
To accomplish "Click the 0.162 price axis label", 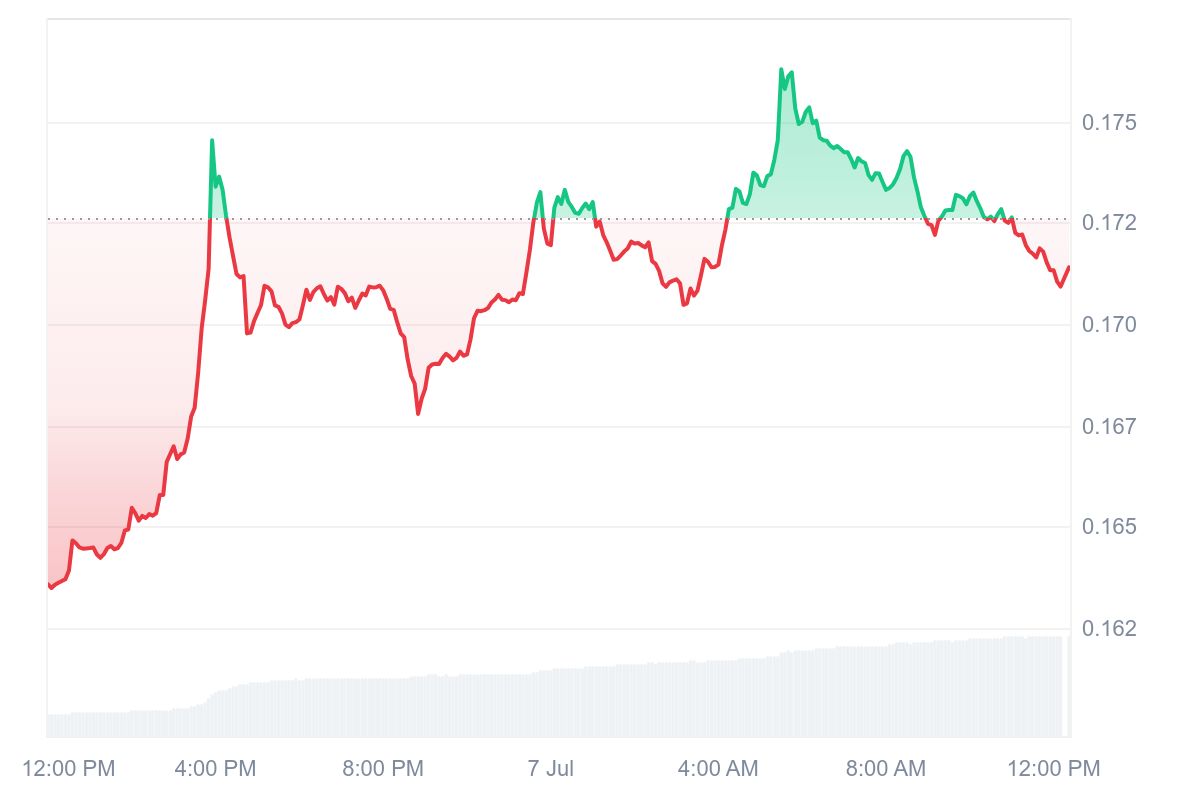I will click(1109, 629).
